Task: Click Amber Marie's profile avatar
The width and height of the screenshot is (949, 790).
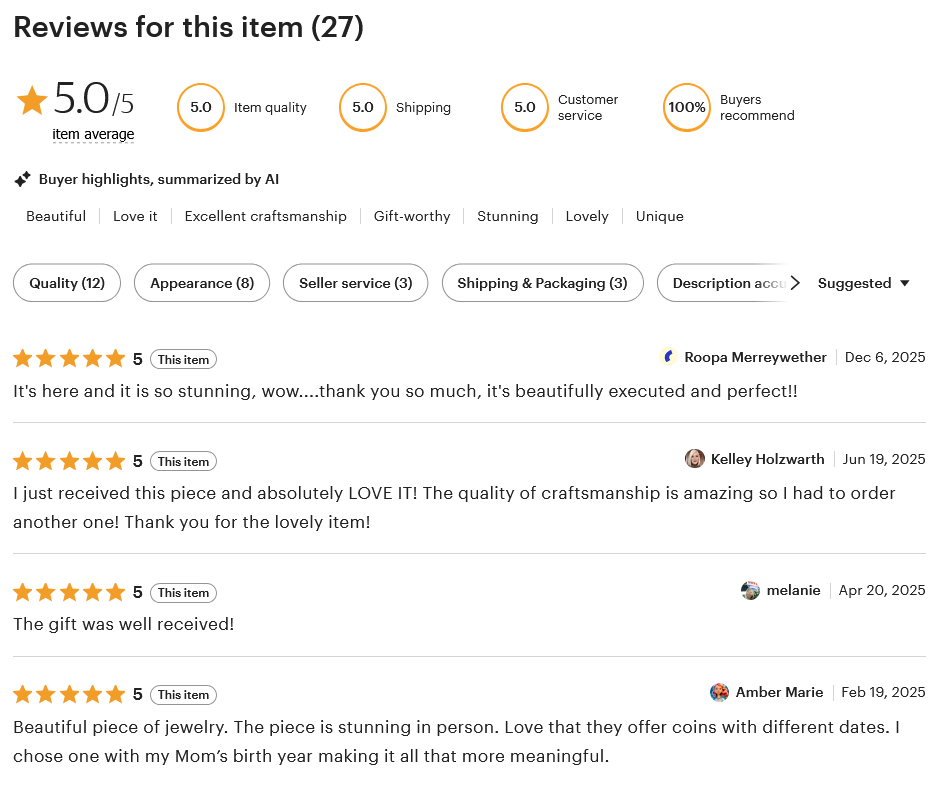Action: pyautogui.click(x=719, y=692)
